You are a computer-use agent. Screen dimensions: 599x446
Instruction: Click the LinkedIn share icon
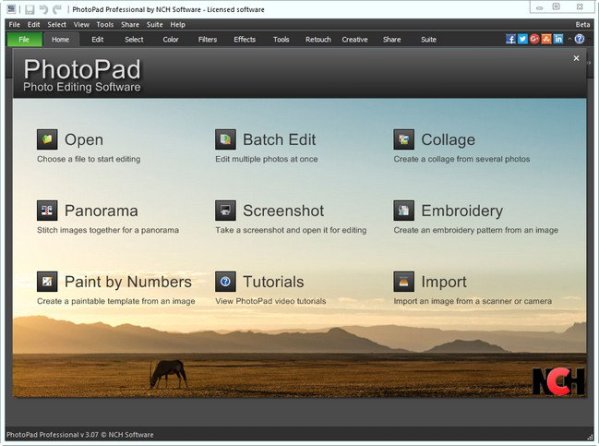(x=558, y=39)
